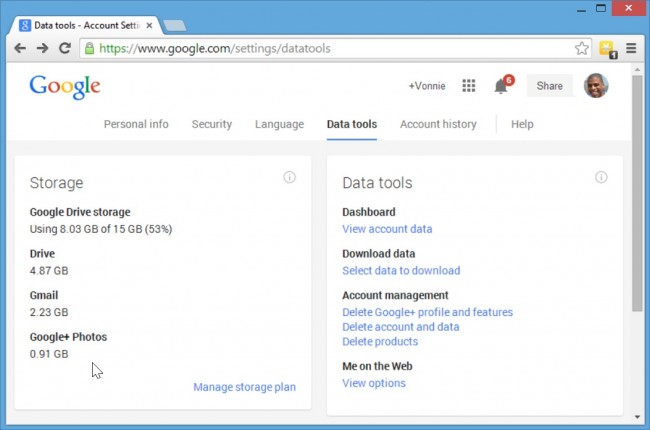This screenshot has height=430, width=650.
Task: Click the Delete products link
Action: pos(380,341)
